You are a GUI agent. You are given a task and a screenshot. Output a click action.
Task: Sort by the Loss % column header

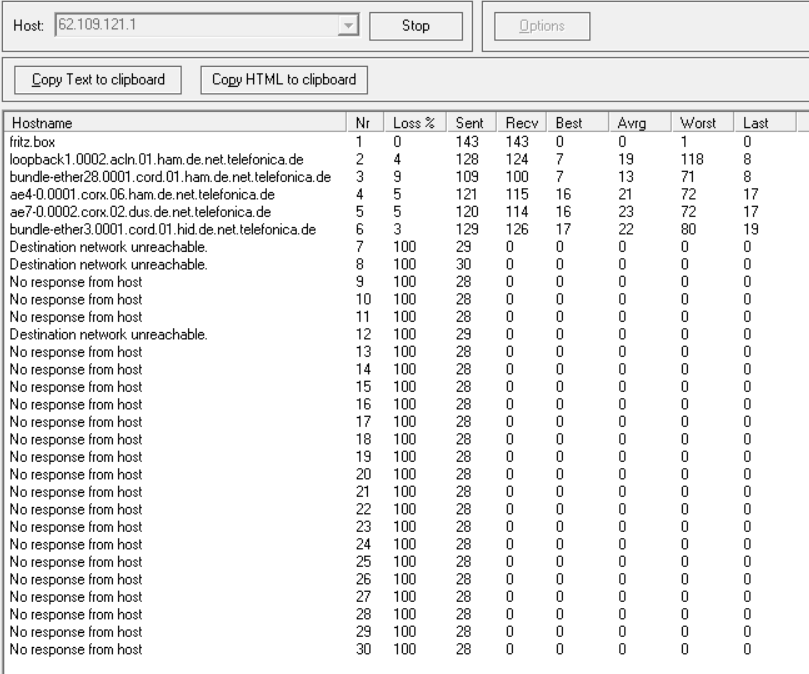coord(415,123)
